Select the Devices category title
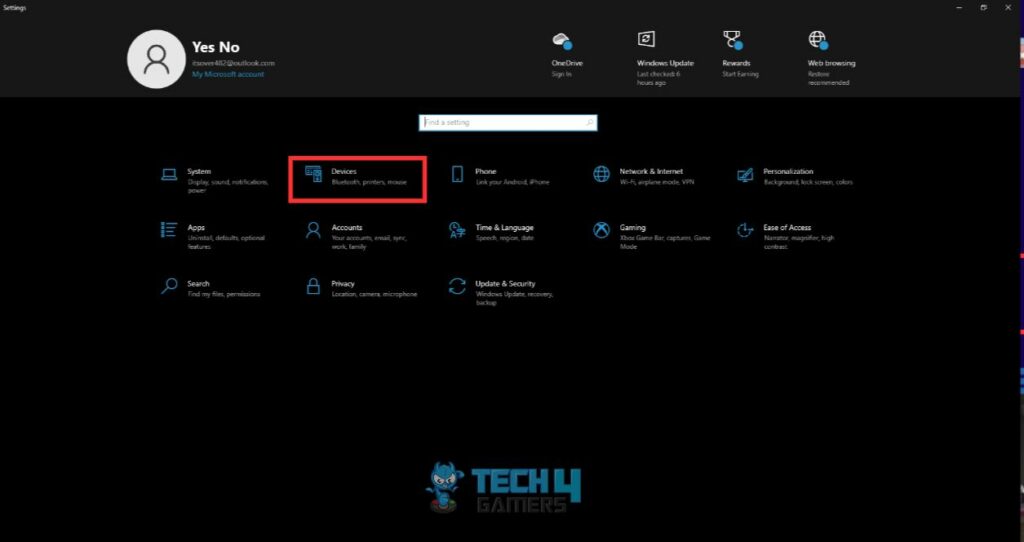 pyautogui.click(x=344, y=172)
